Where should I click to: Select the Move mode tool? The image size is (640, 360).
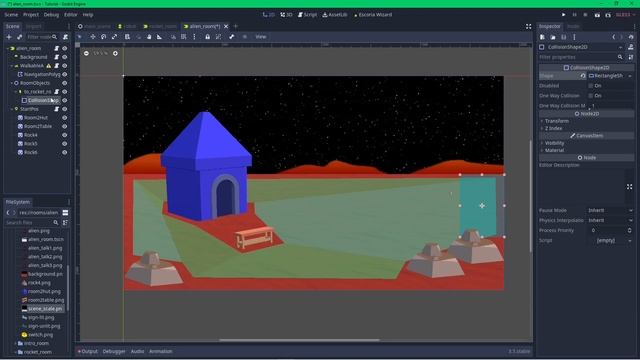(93, 37)
